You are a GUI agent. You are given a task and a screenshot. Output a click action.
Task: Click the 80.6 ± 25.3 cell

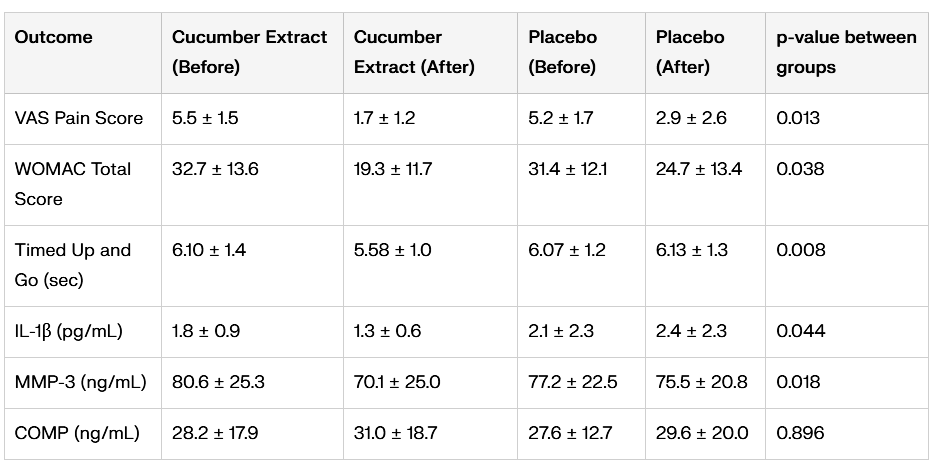tap(218, 382)
